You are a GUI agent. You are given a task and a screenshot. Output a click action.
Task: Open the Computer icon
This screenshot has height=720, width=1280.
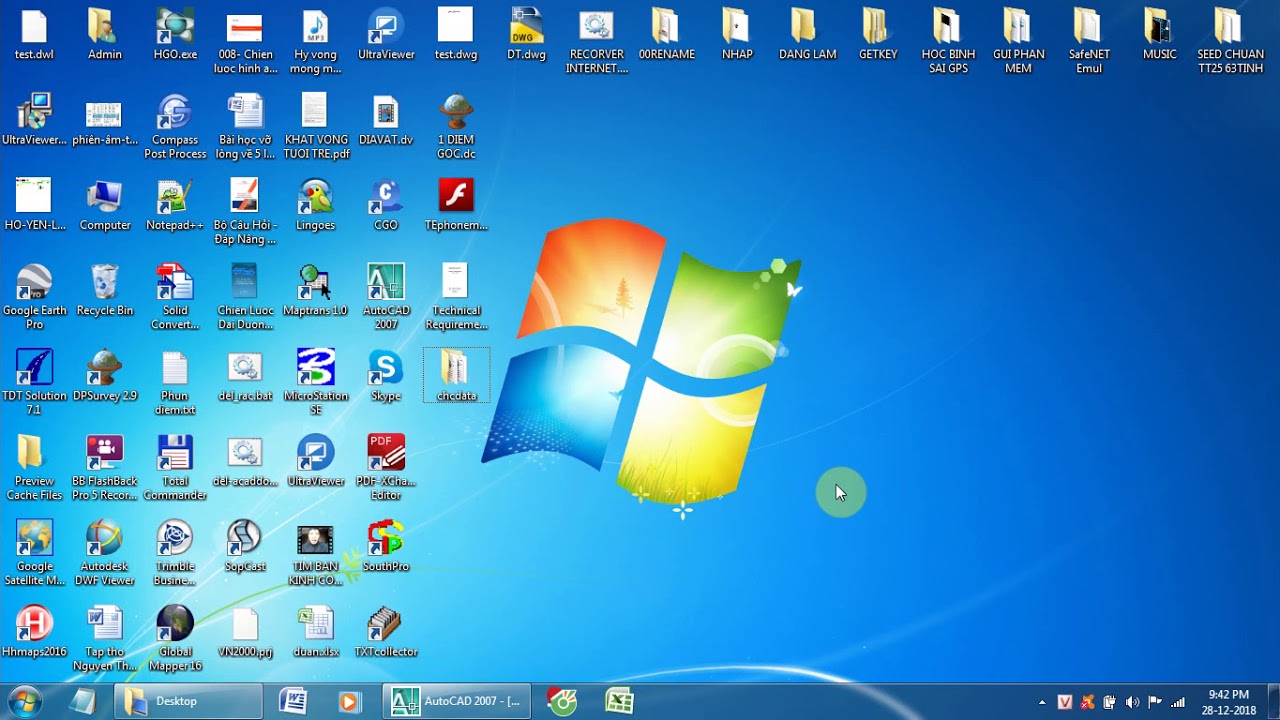click(x=105, y=204)
